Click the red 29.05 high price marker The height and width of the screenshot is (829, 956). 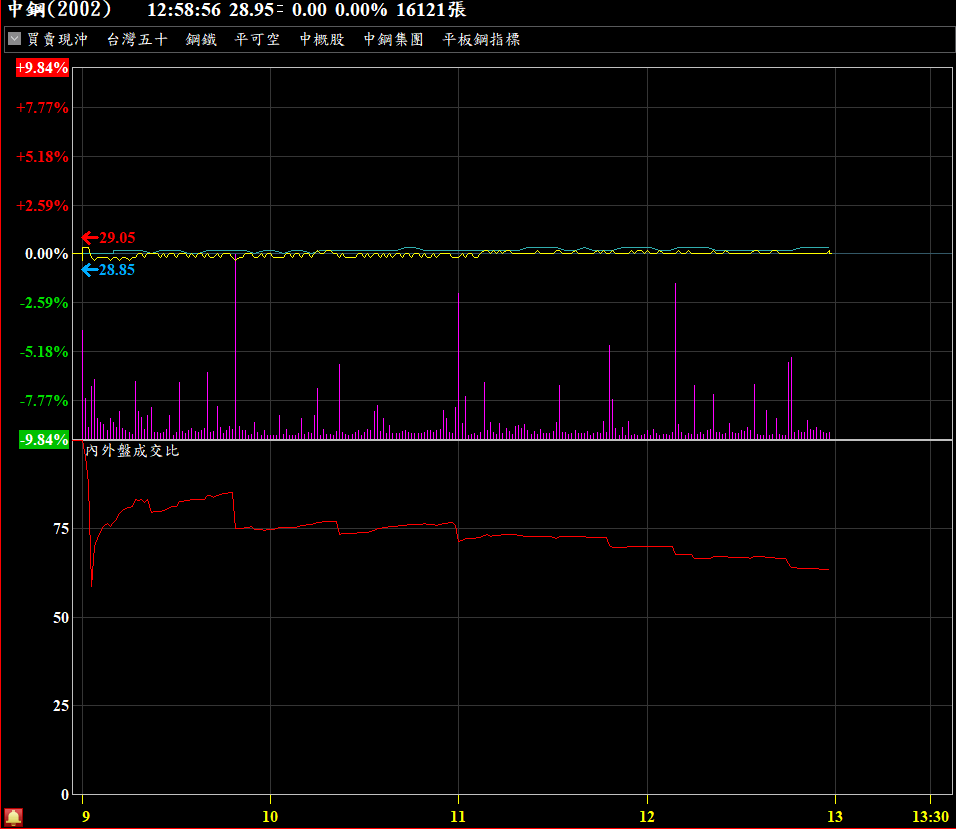tap(109, 238)
